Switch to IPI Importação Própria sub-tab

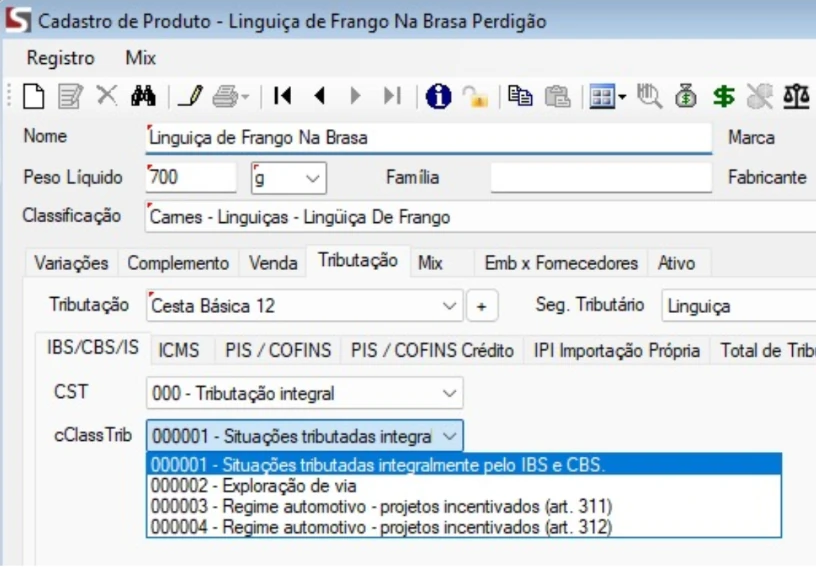(616, 351)
